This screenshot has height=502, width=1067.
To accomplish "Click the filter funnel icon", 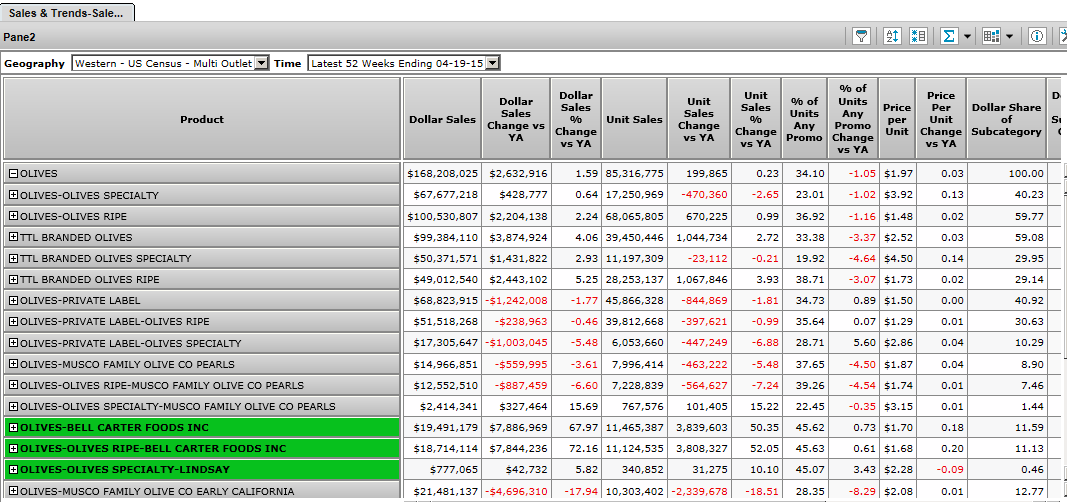I will pyautogui.click(x=860, y=36).
